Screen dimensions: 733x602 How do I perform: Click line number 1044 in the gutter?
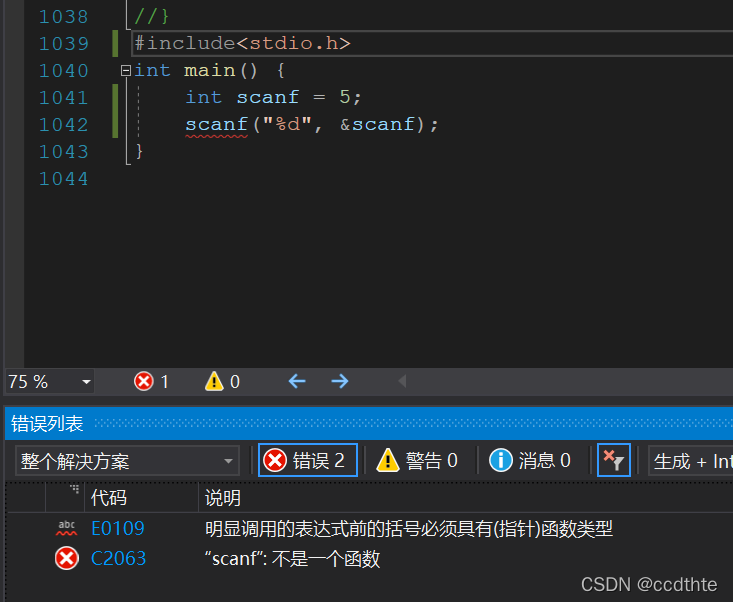point(63,179)
